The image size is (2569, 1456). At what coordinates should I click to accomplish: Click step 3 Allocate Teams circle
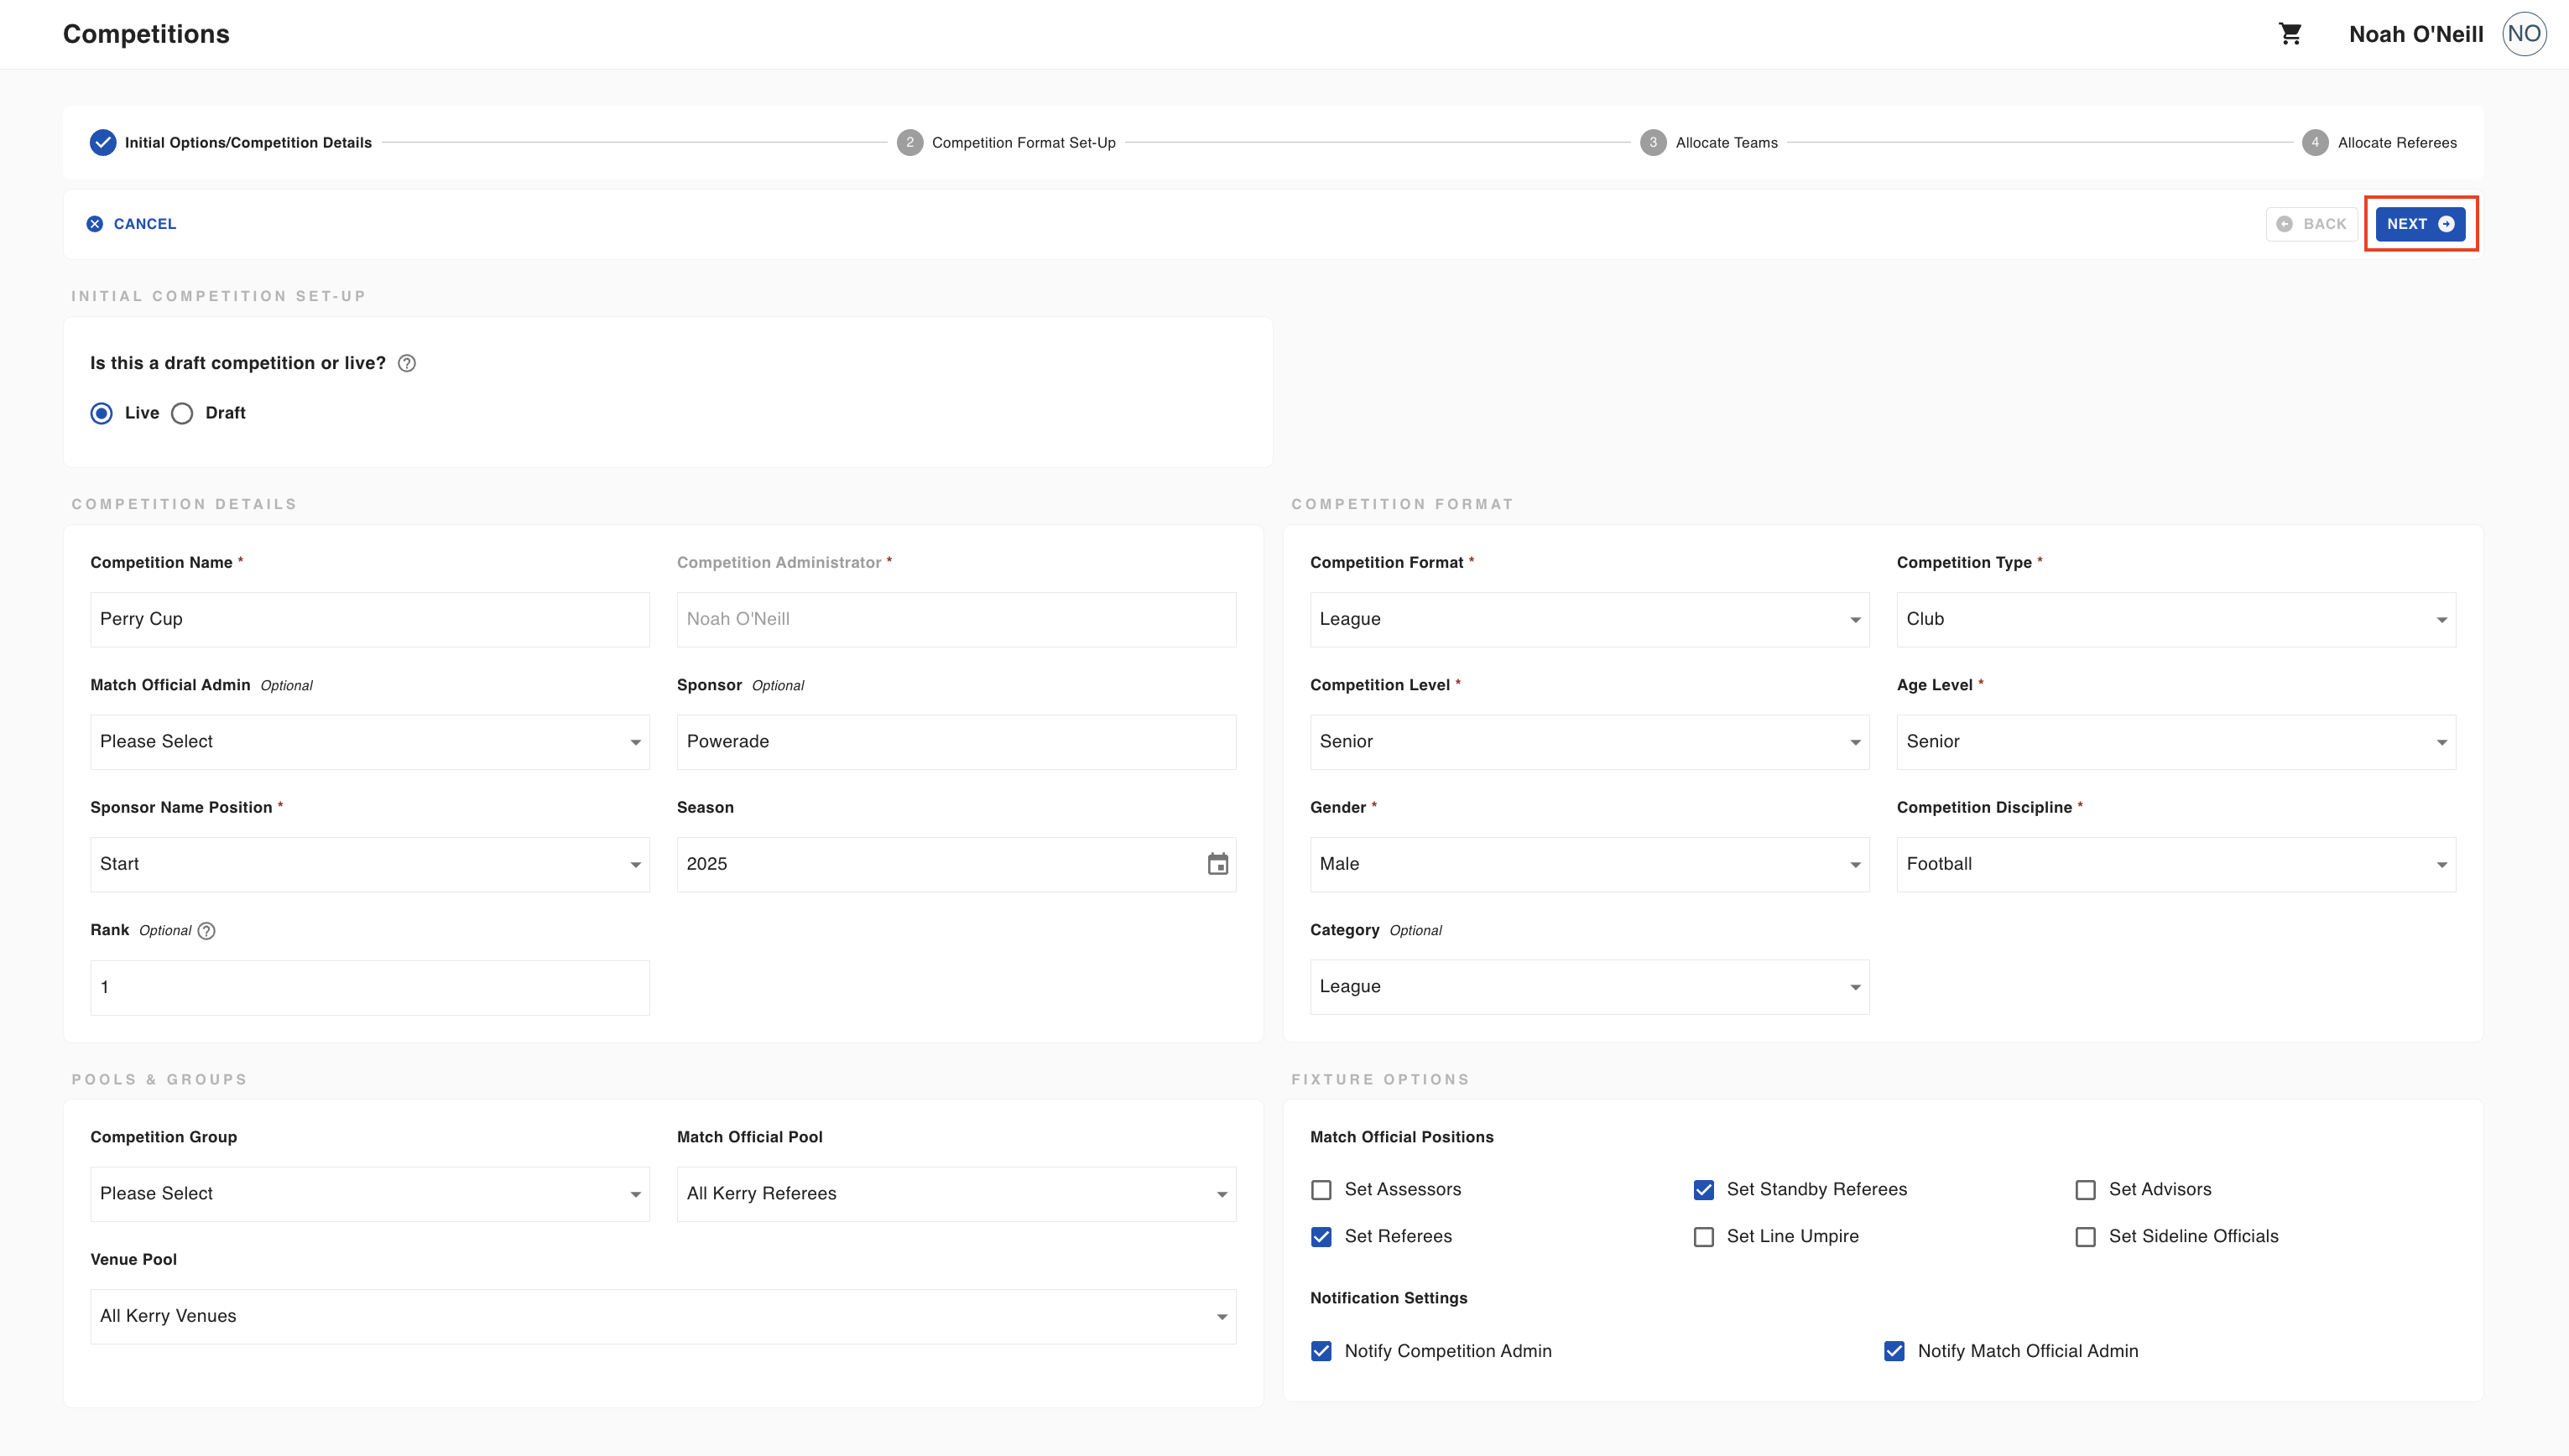pos(1653,143)
